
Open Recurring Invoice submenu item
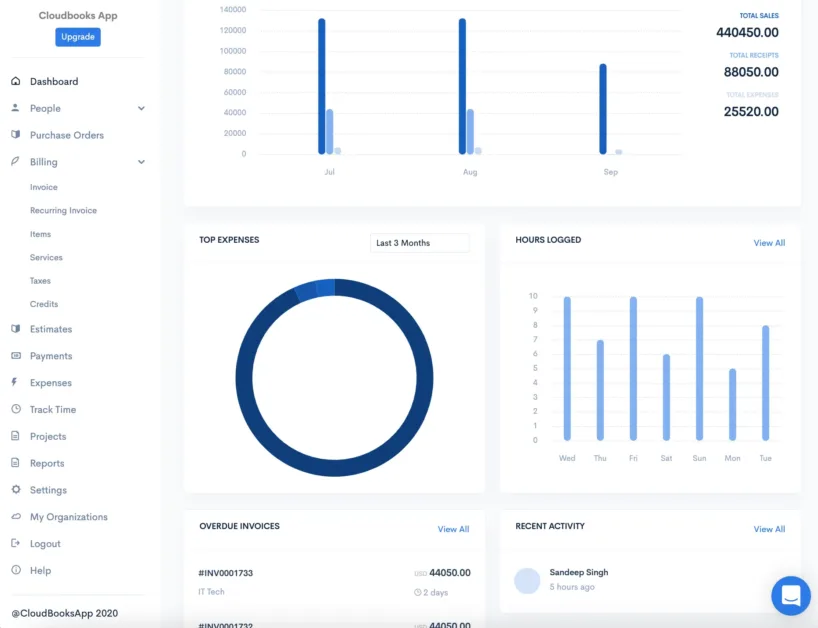tap(63, 211)
